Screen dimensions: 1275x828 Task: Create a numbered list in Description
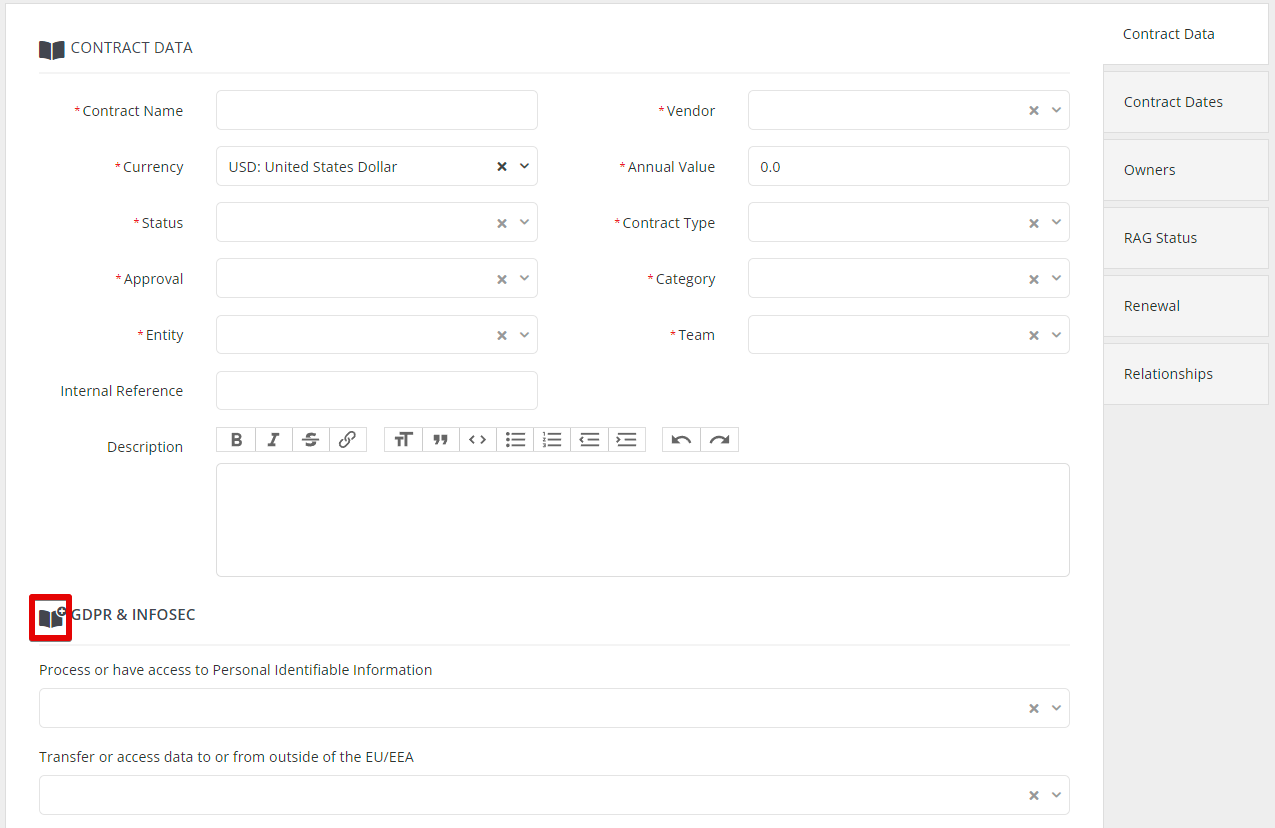coord(552,440)
